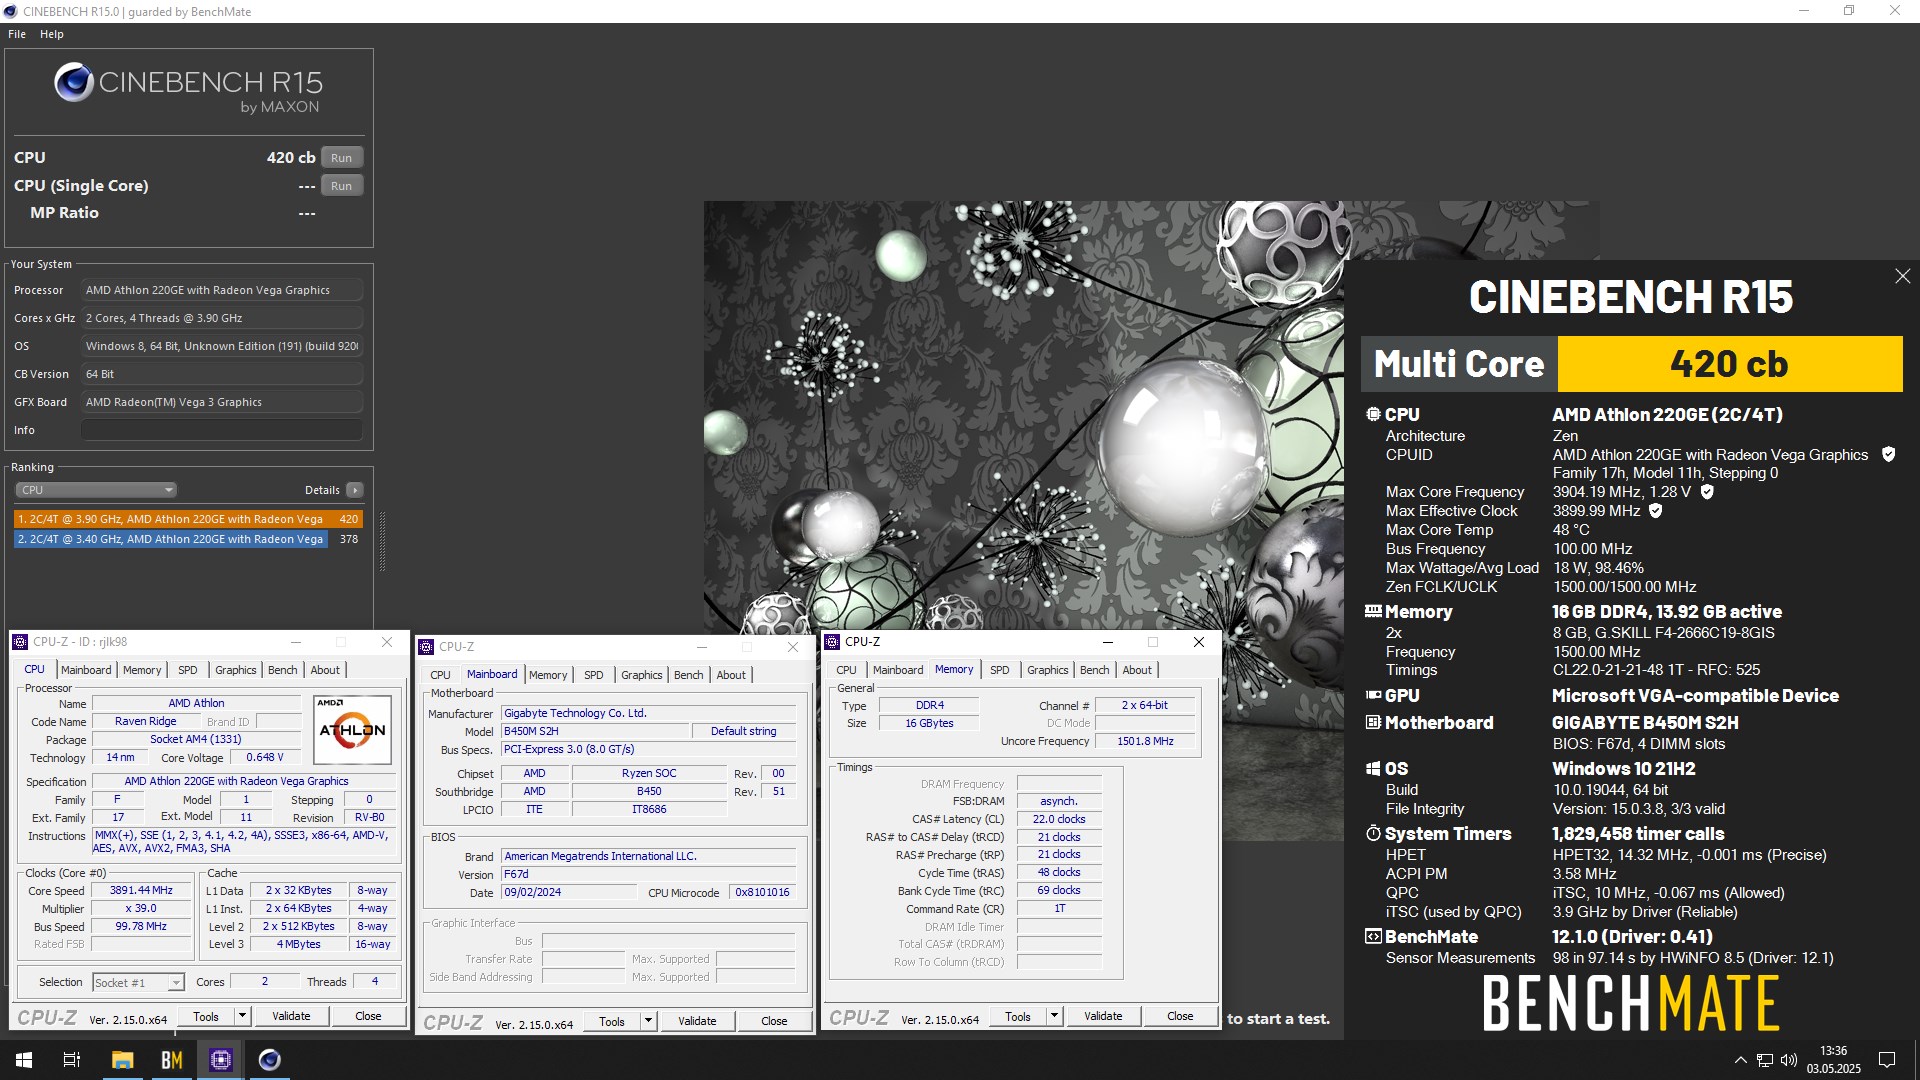
Task: Click the first CPU-Z window title icon
Action: [x=20, y=642]
